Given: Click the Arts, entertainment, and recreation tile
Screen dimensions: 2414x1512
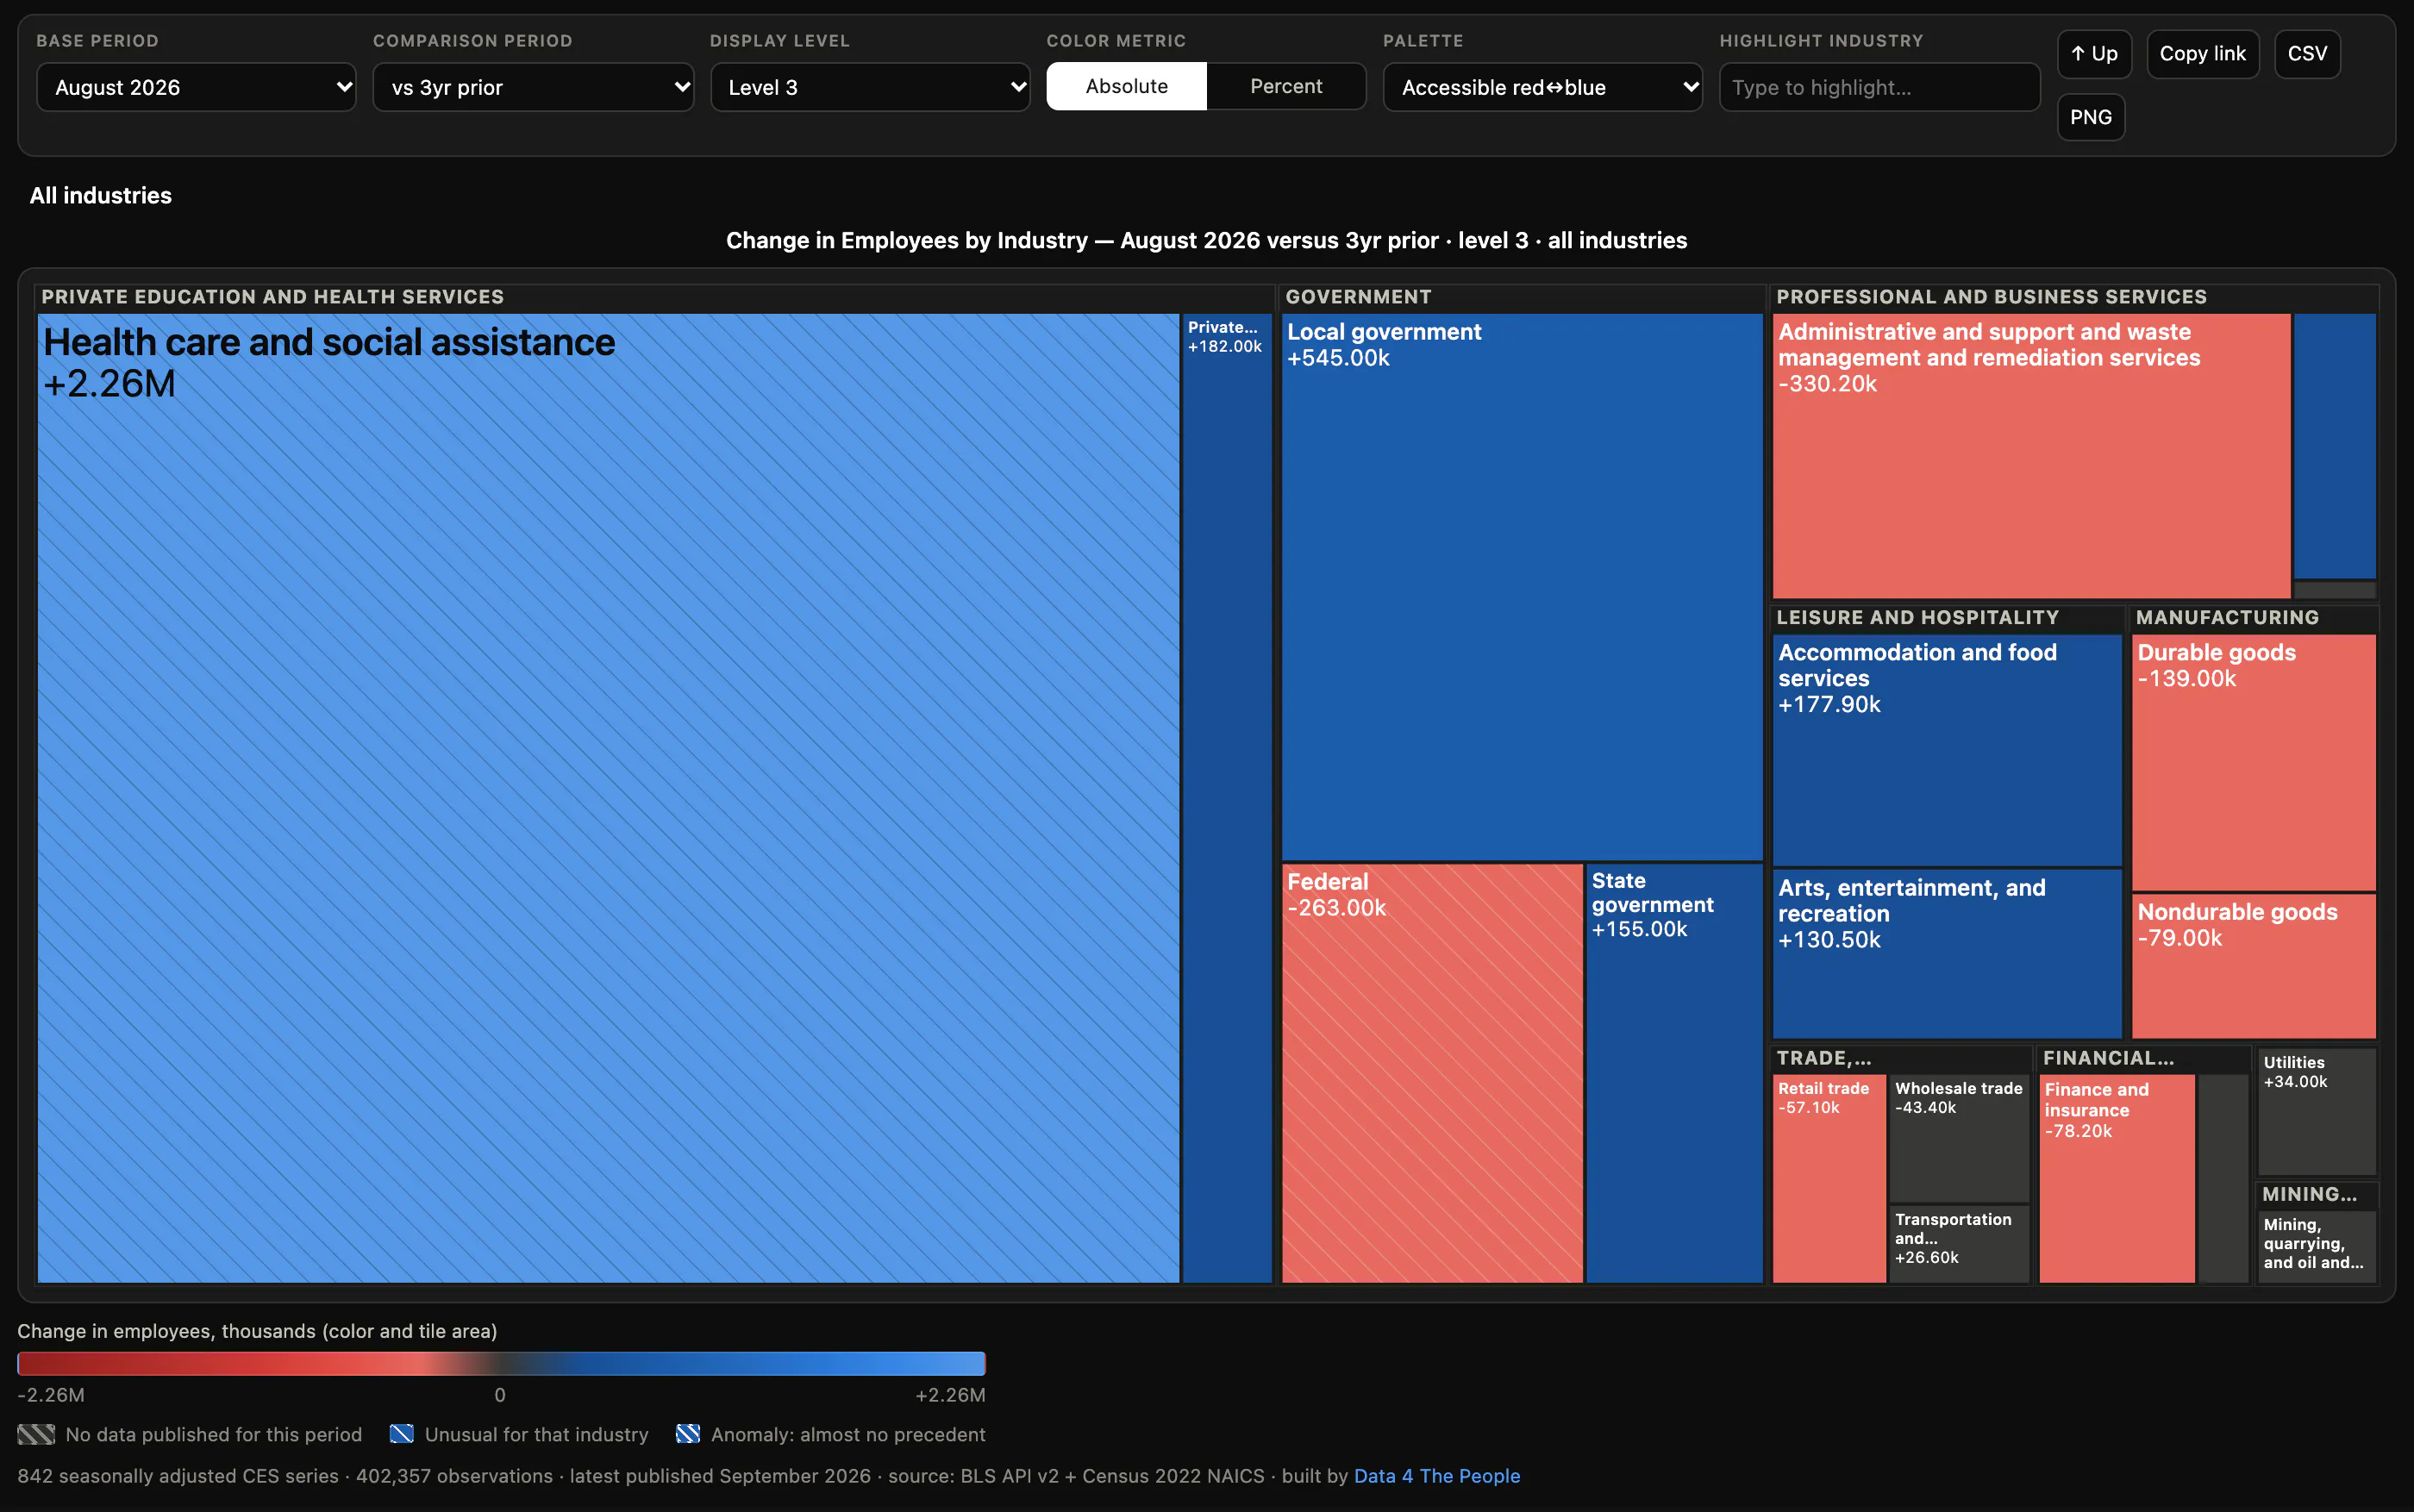Looking at the screenshot, I should click(1947, 954).
